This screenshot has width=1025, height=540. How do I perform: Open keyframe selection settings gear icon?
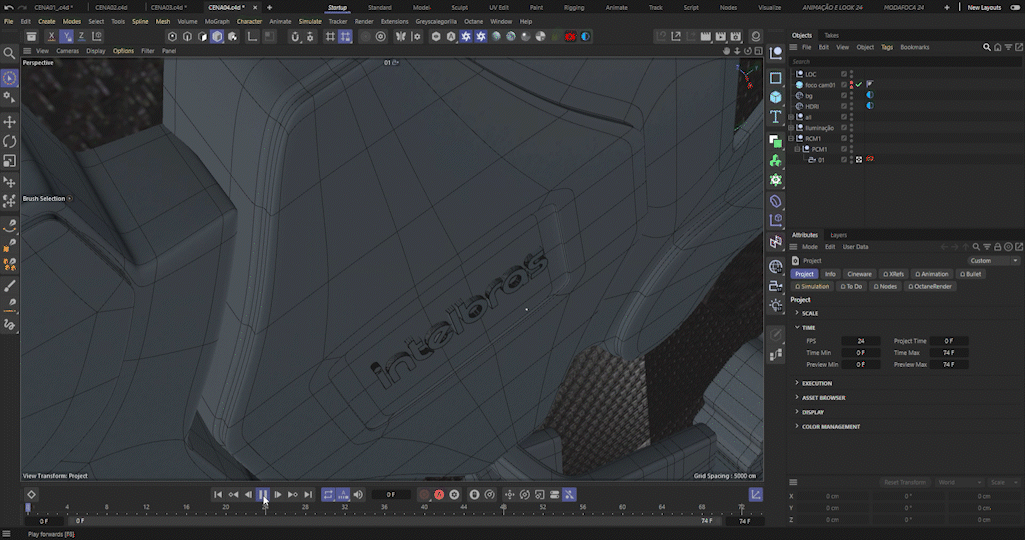coord(454,495)
